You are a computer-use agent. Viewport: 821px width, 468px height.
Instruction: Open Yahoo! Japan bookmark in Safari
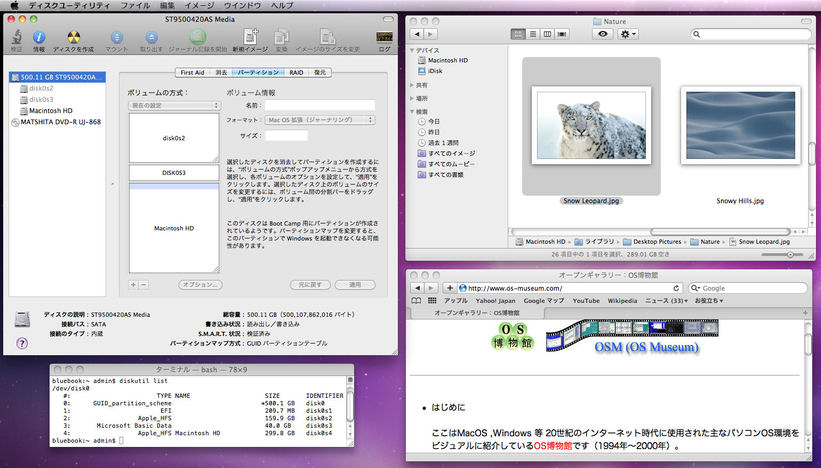495,300
